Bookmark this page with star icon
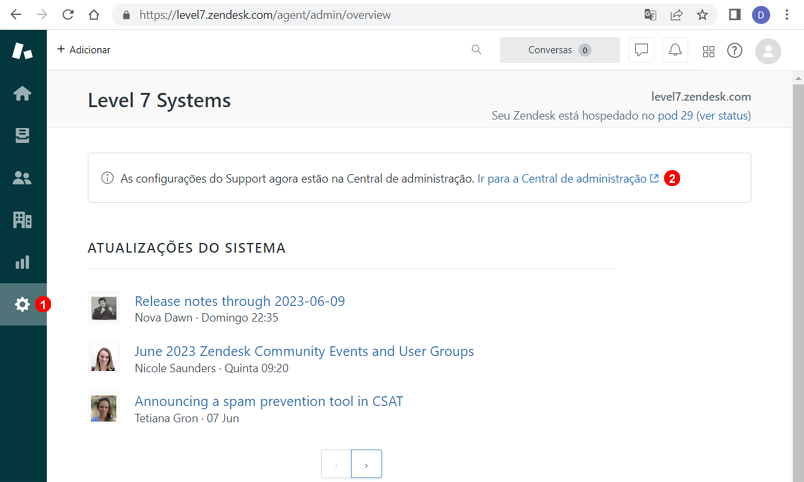 tap(702, 14)
